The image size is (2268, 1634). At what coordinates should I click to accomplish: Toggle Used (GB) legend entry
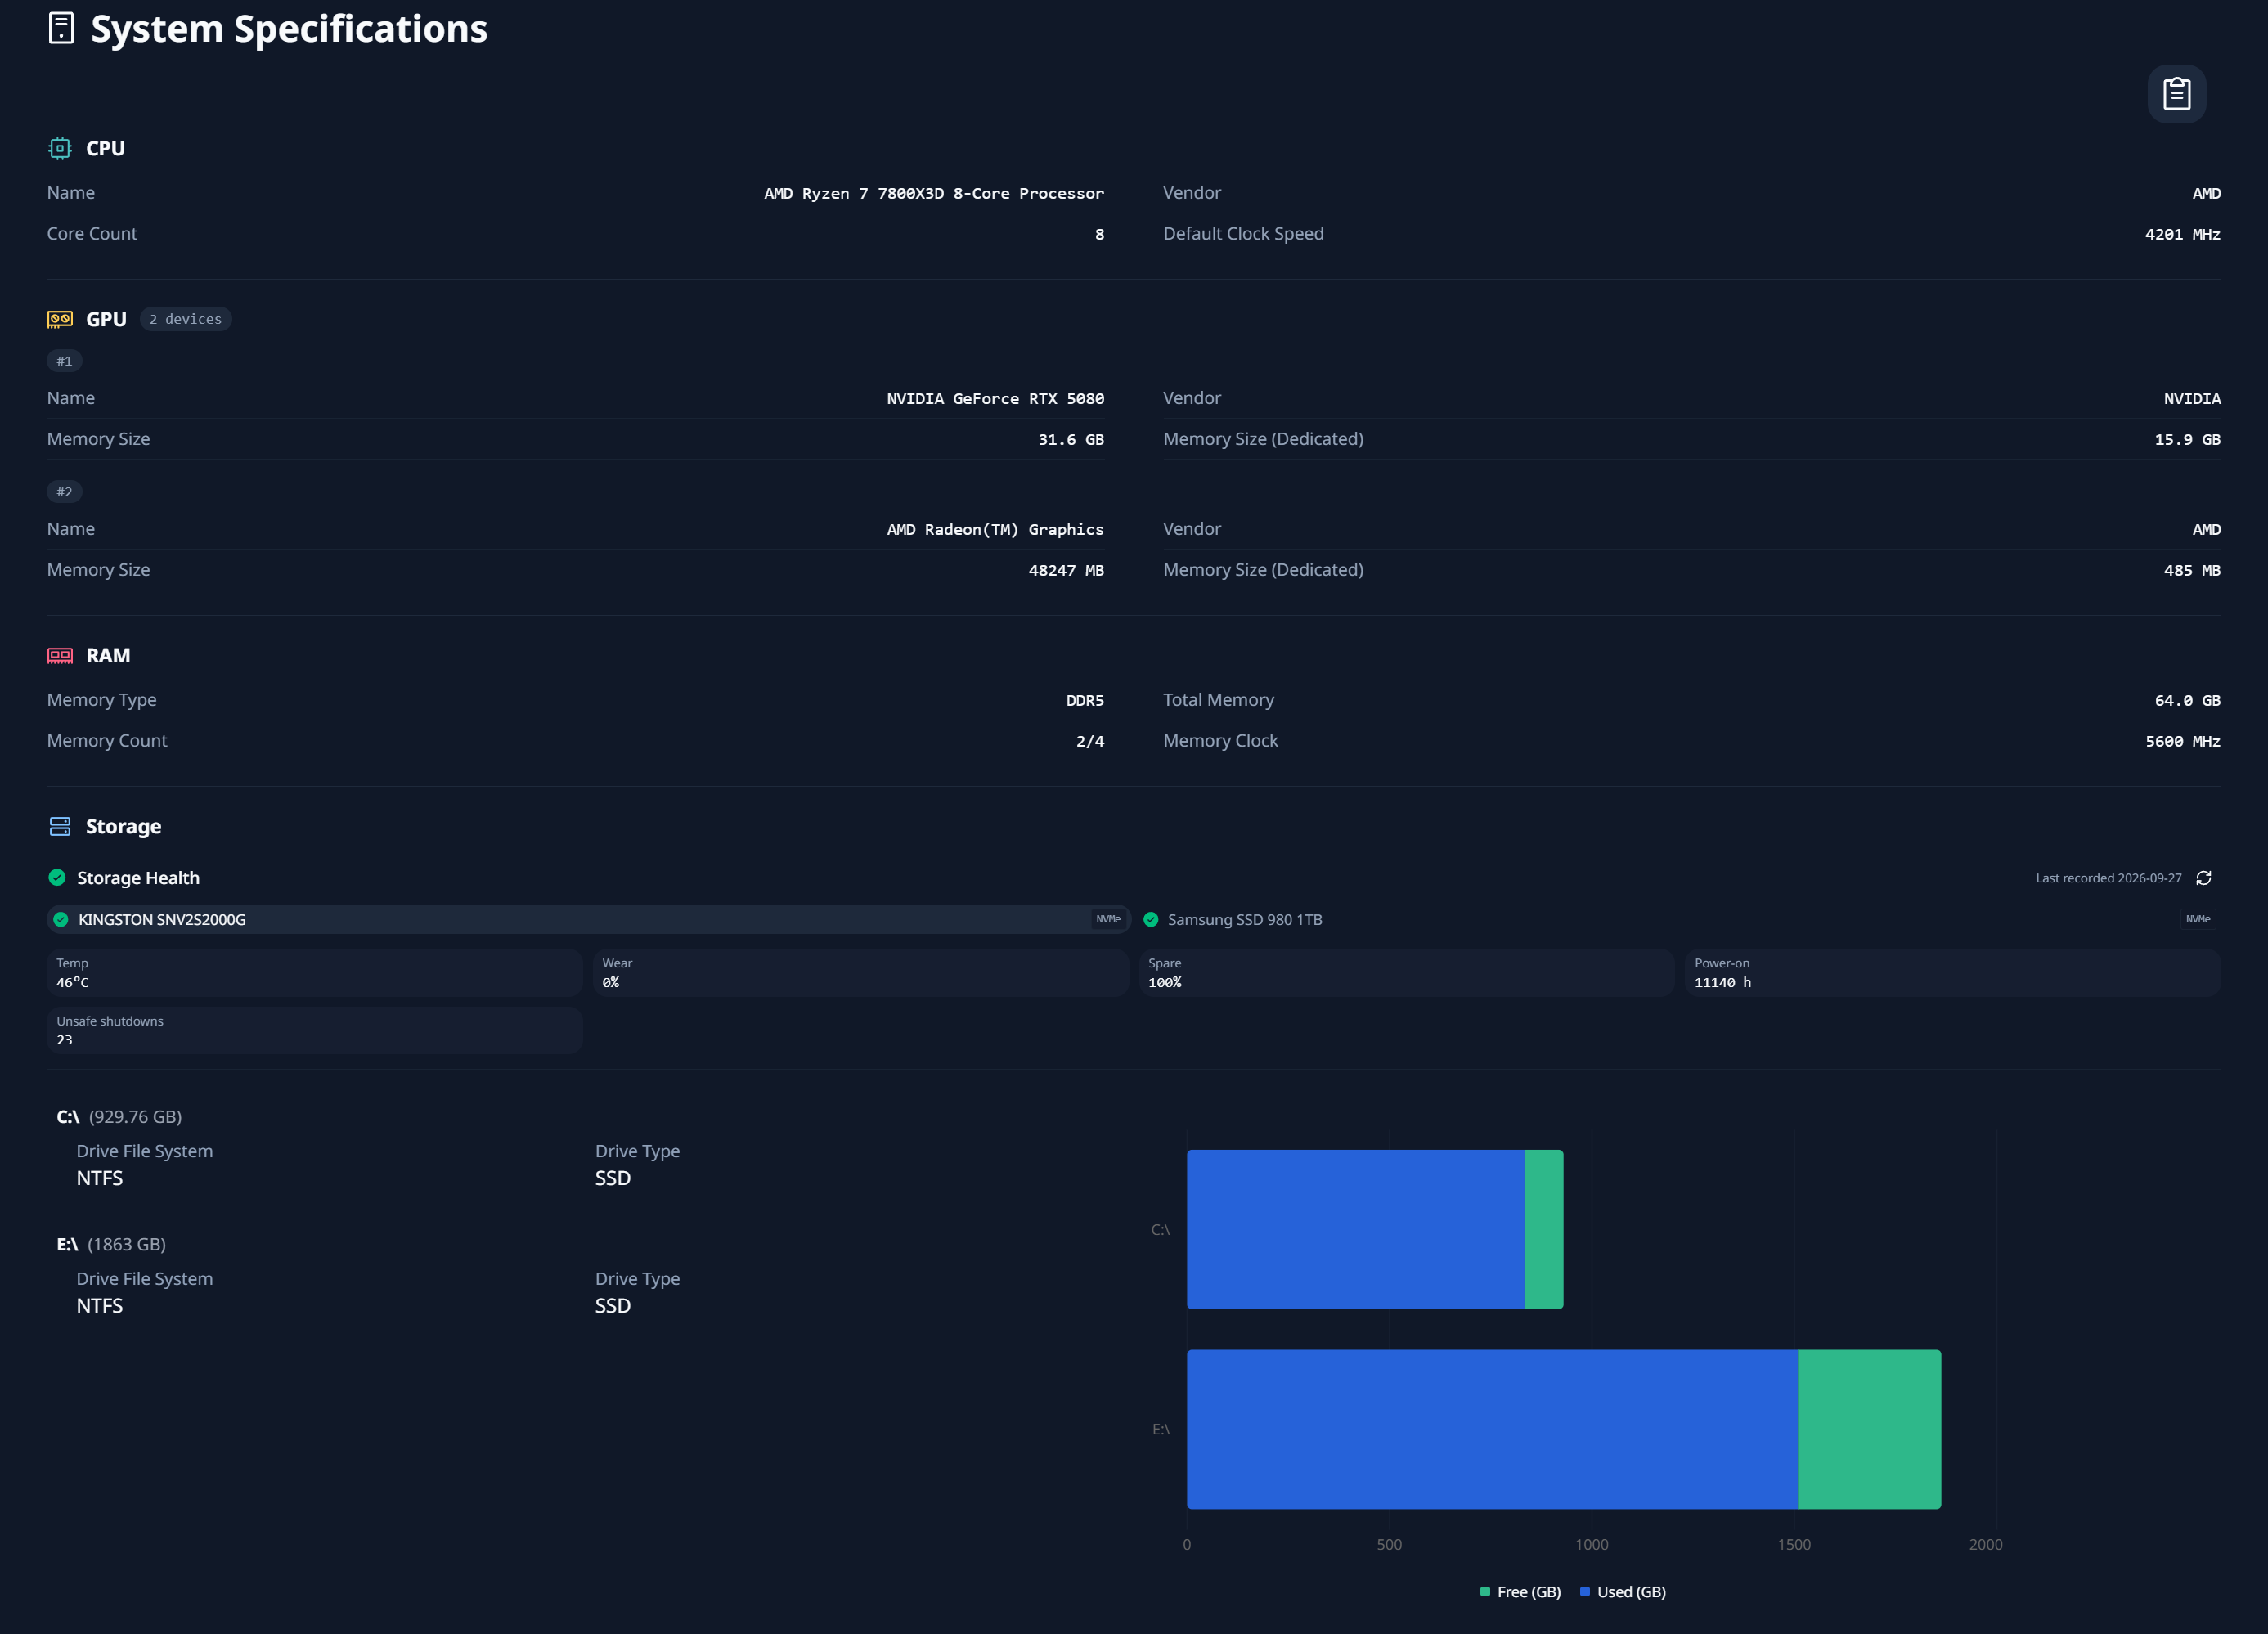[1623, 1592]
